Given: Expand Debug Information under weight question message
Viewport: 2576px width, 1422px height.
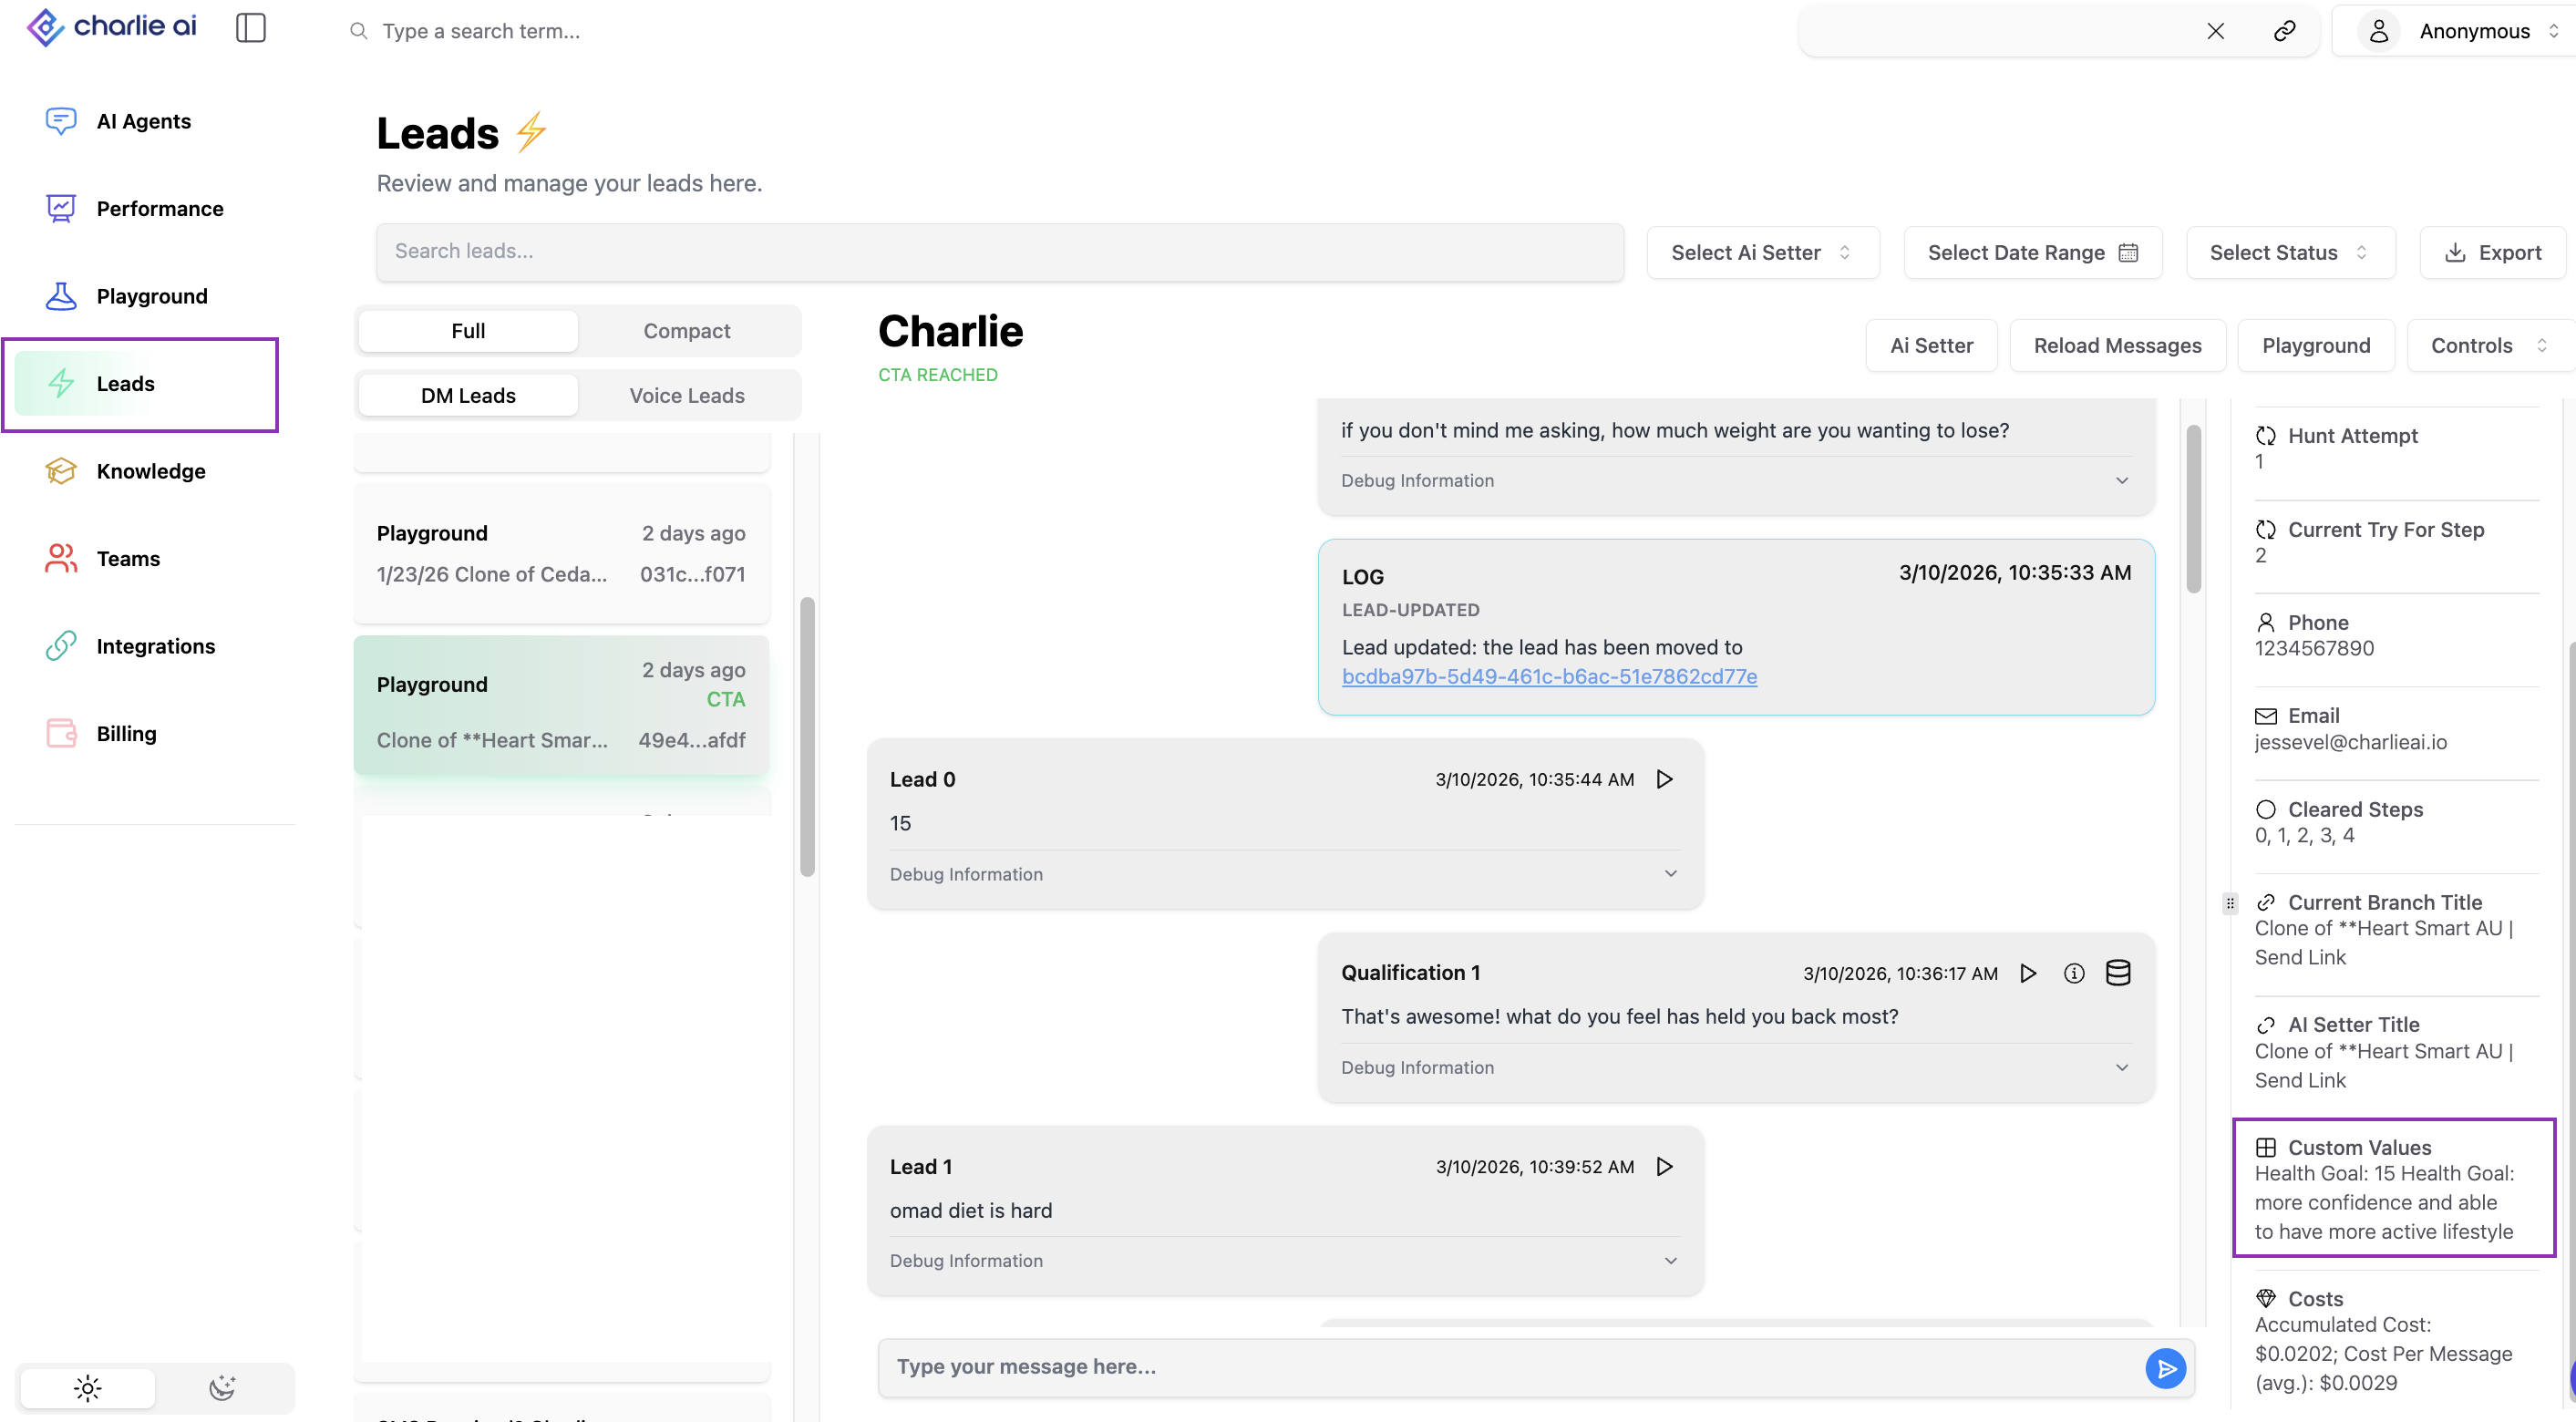Looking at the screenshot, I should click(x=1735, y=481).
